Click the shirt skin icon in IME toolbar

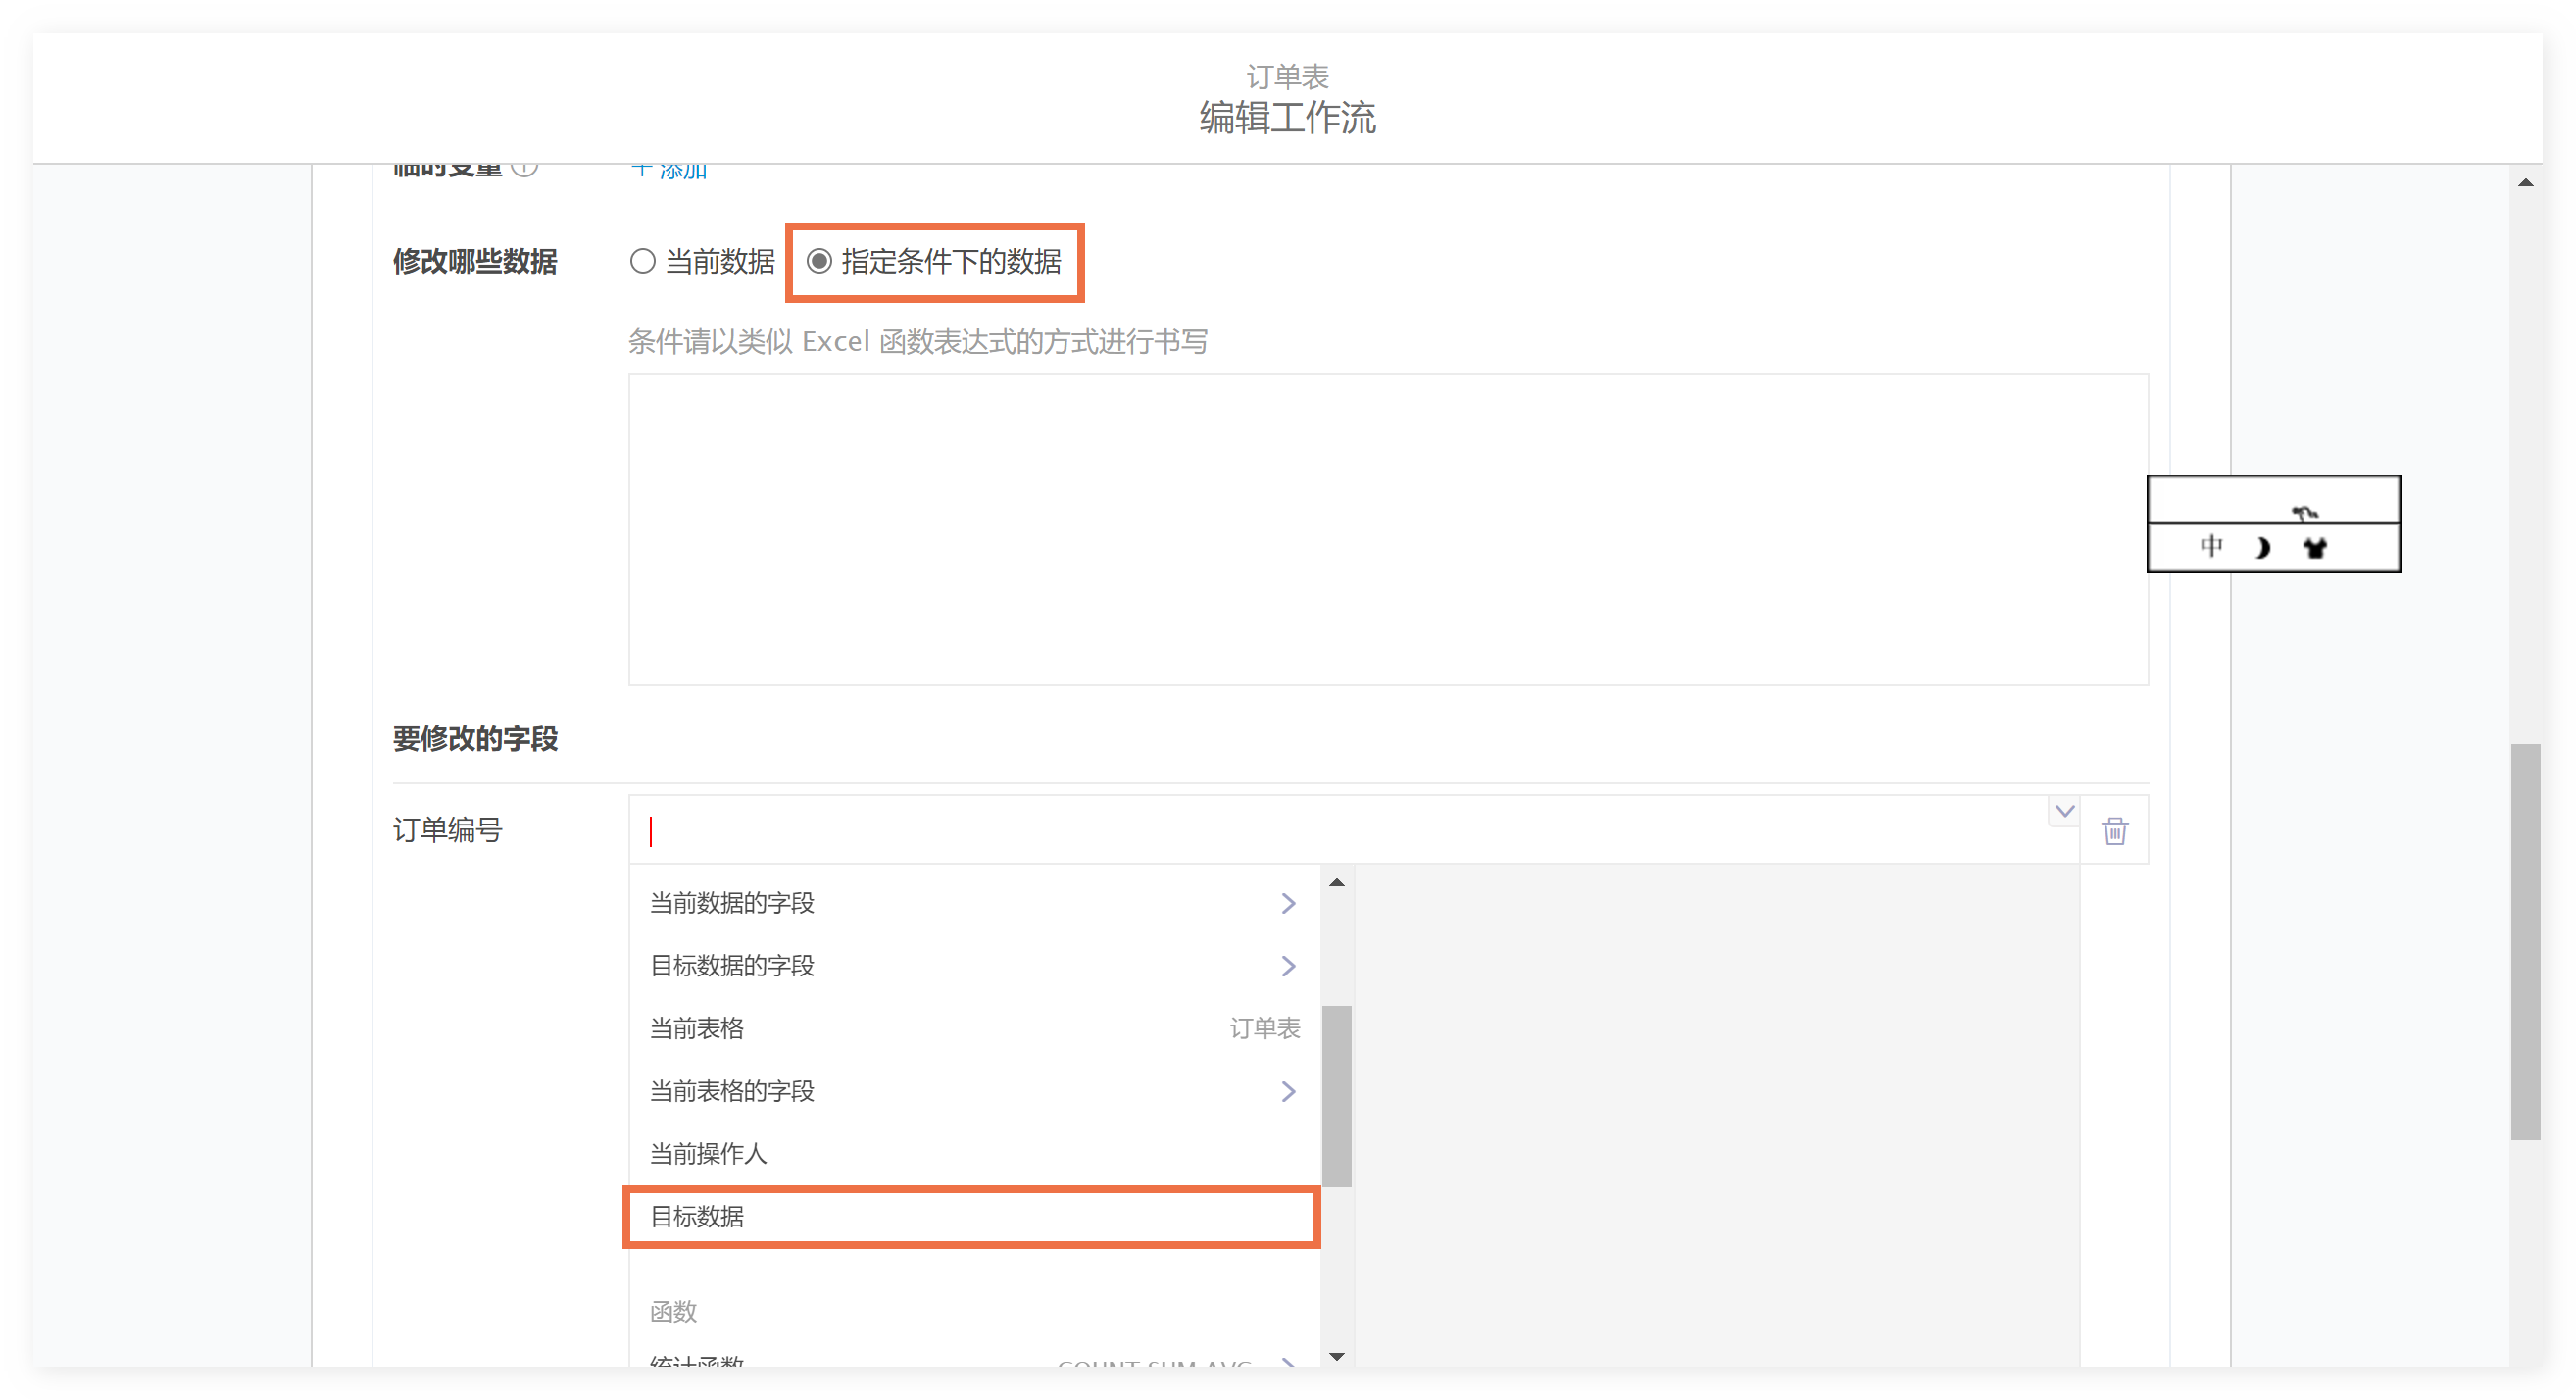pos(2314,548)
